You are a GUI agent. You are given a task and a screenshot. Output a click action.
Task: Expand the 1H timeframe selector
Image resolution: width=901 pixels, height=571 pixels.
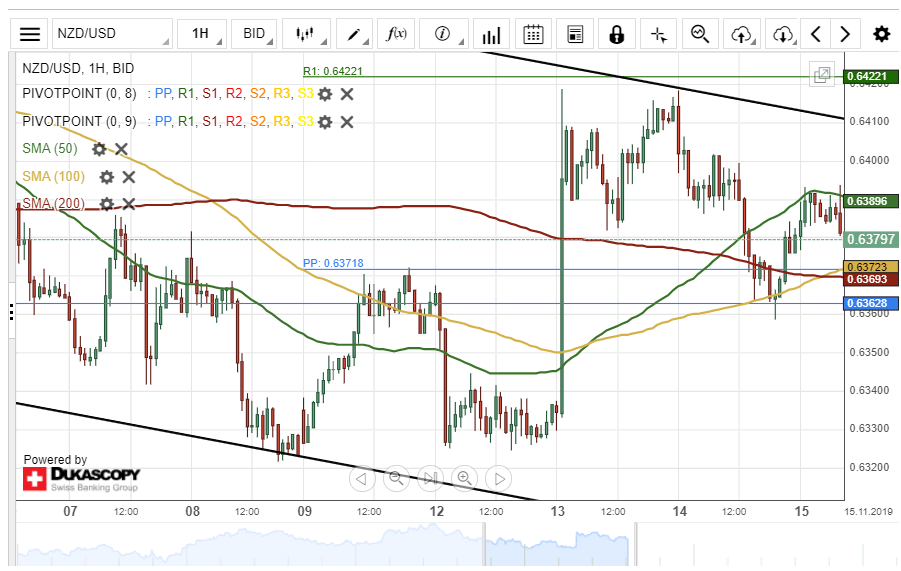[x=200, y=34]
